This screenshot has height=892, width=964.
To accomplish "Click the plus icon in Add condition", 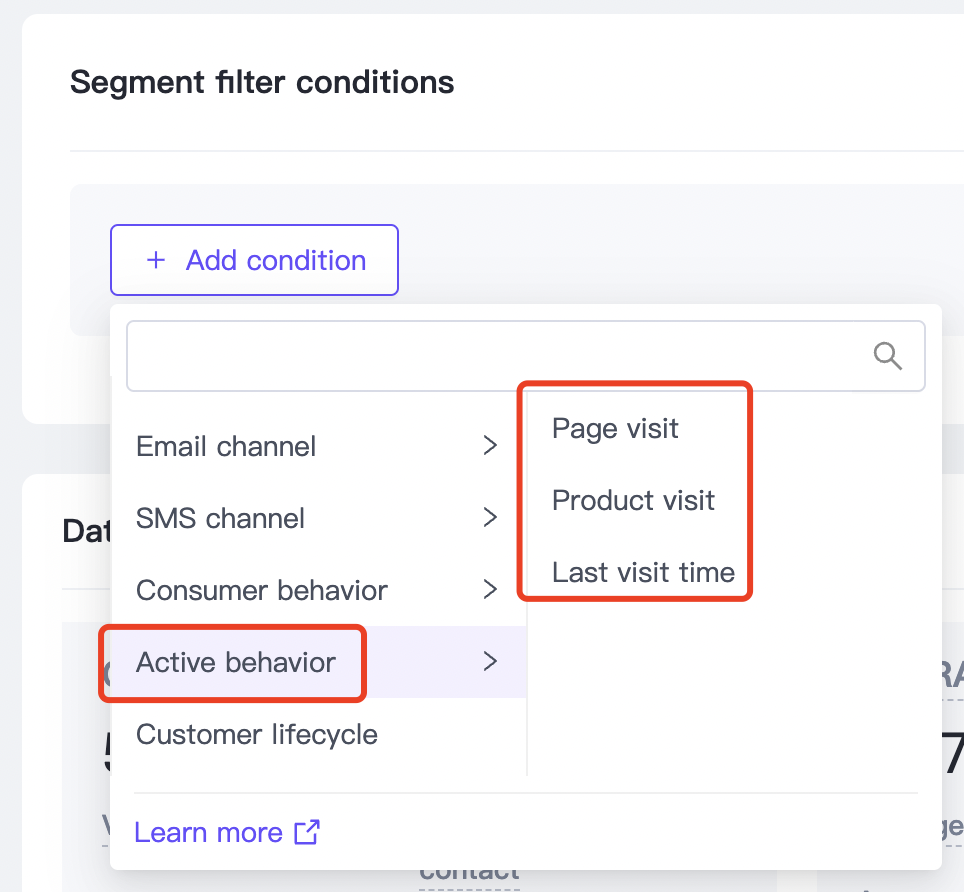I will (156, 260).
